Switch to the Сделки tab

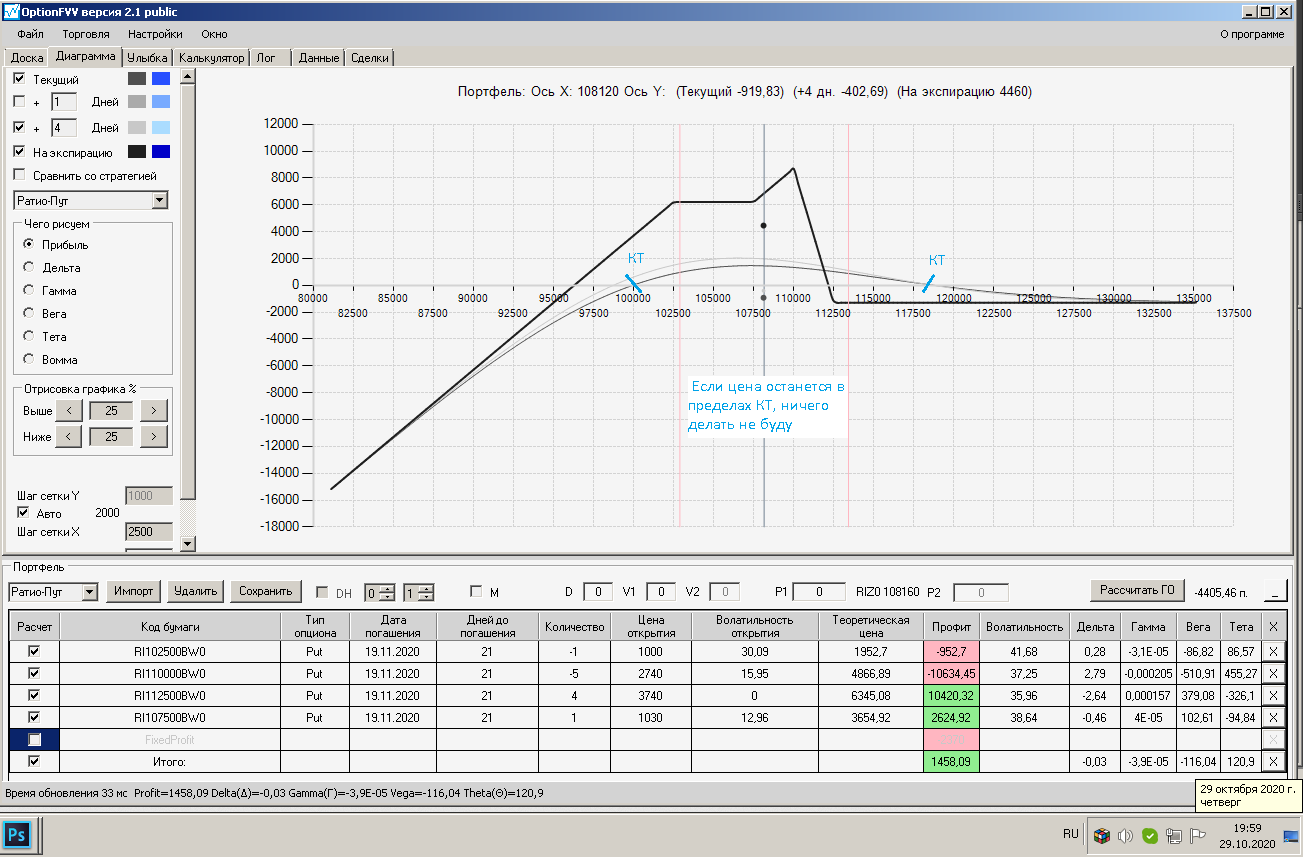pyautogui.click(x=370, y=58)
